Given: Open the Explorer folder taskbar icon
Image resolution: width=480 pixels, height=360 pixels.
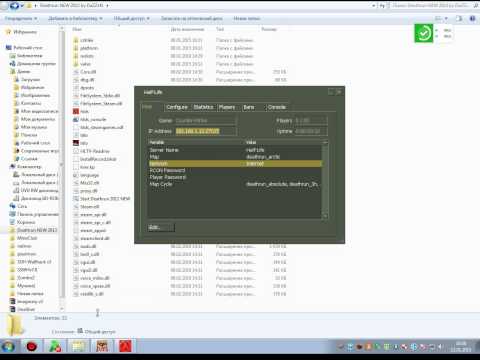Looking at the screenshot, I should (x=79, y=347).
